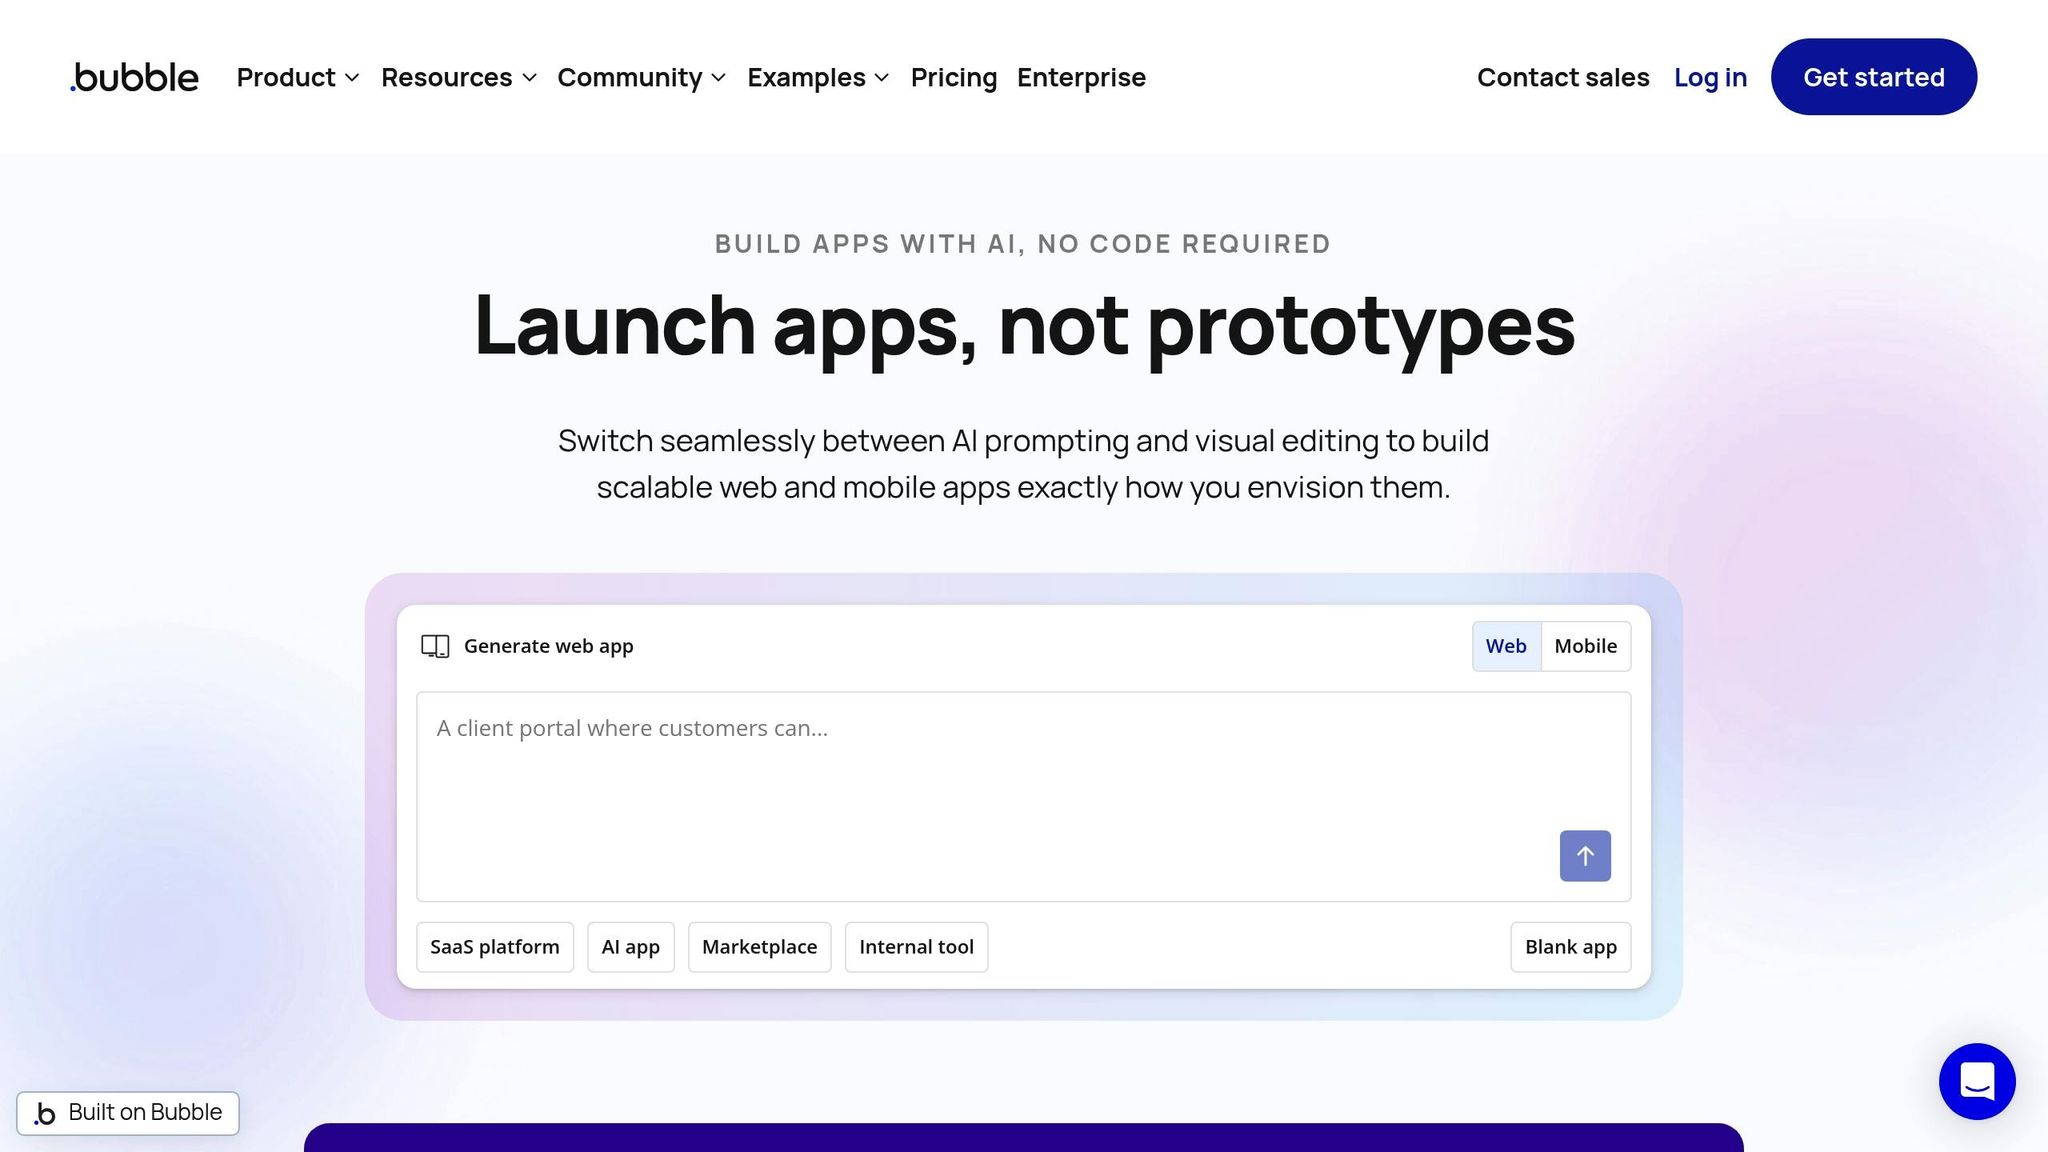Switch generator to Web mode
2048x1152 pixels.
(1506, 646)
